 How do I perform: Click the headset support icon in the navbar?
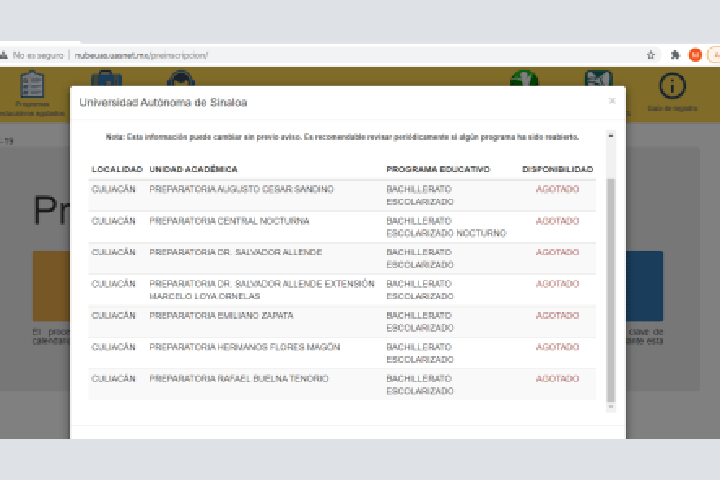[181, 78]
